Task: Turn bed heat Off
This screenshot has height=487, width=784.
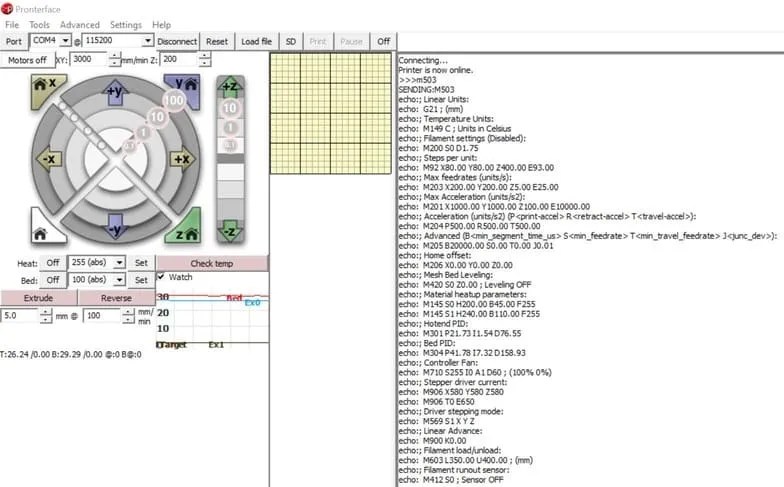Action: pyautogui.click(x=52, y=280)
